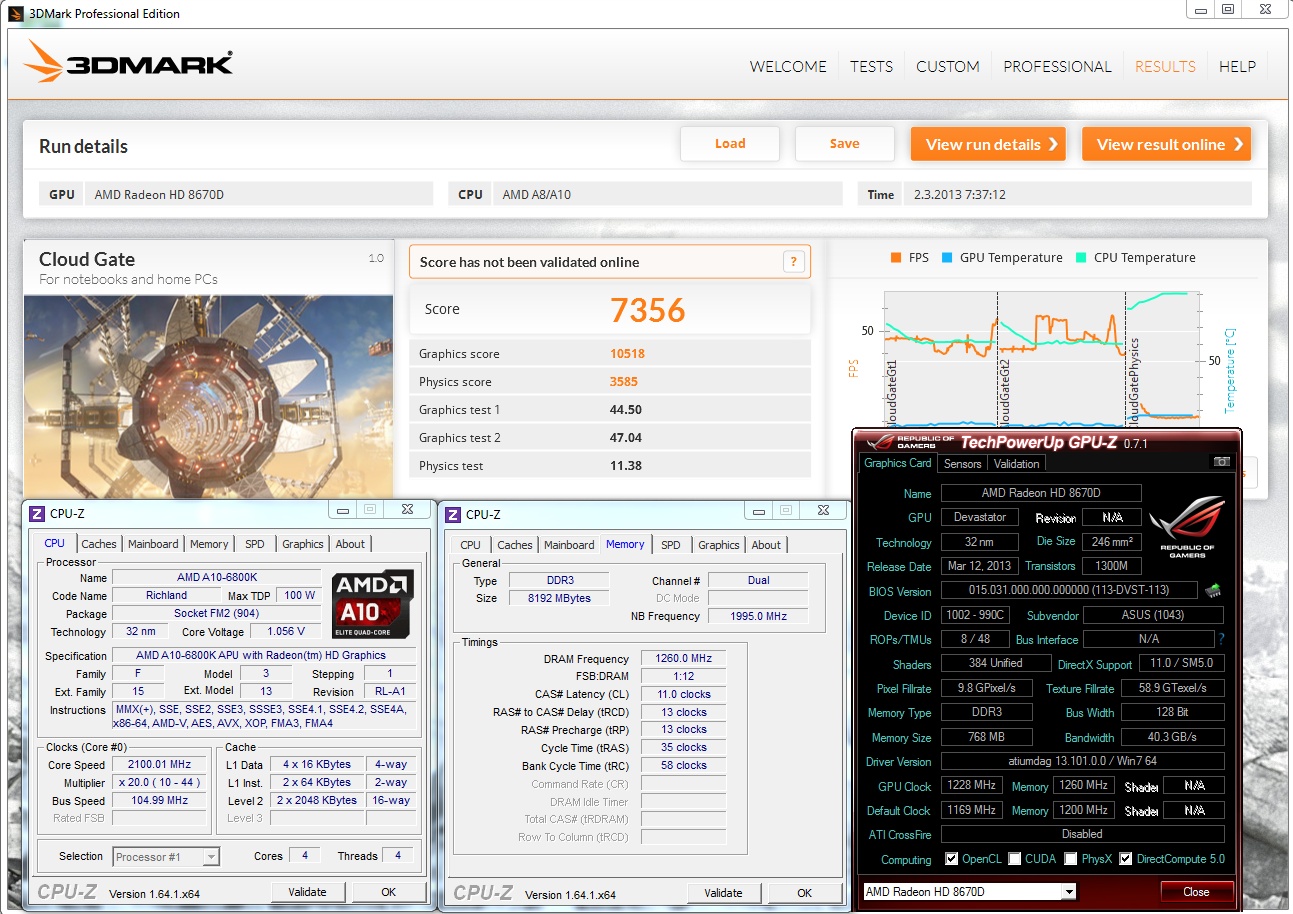
Task: Select the Graphics Card tab in GPU-Z
Action: point(898,463)
